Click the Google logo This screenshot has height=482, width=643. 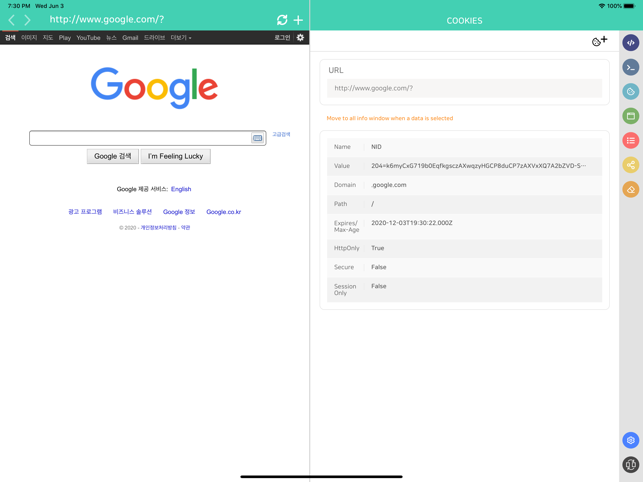click(154, 87)
